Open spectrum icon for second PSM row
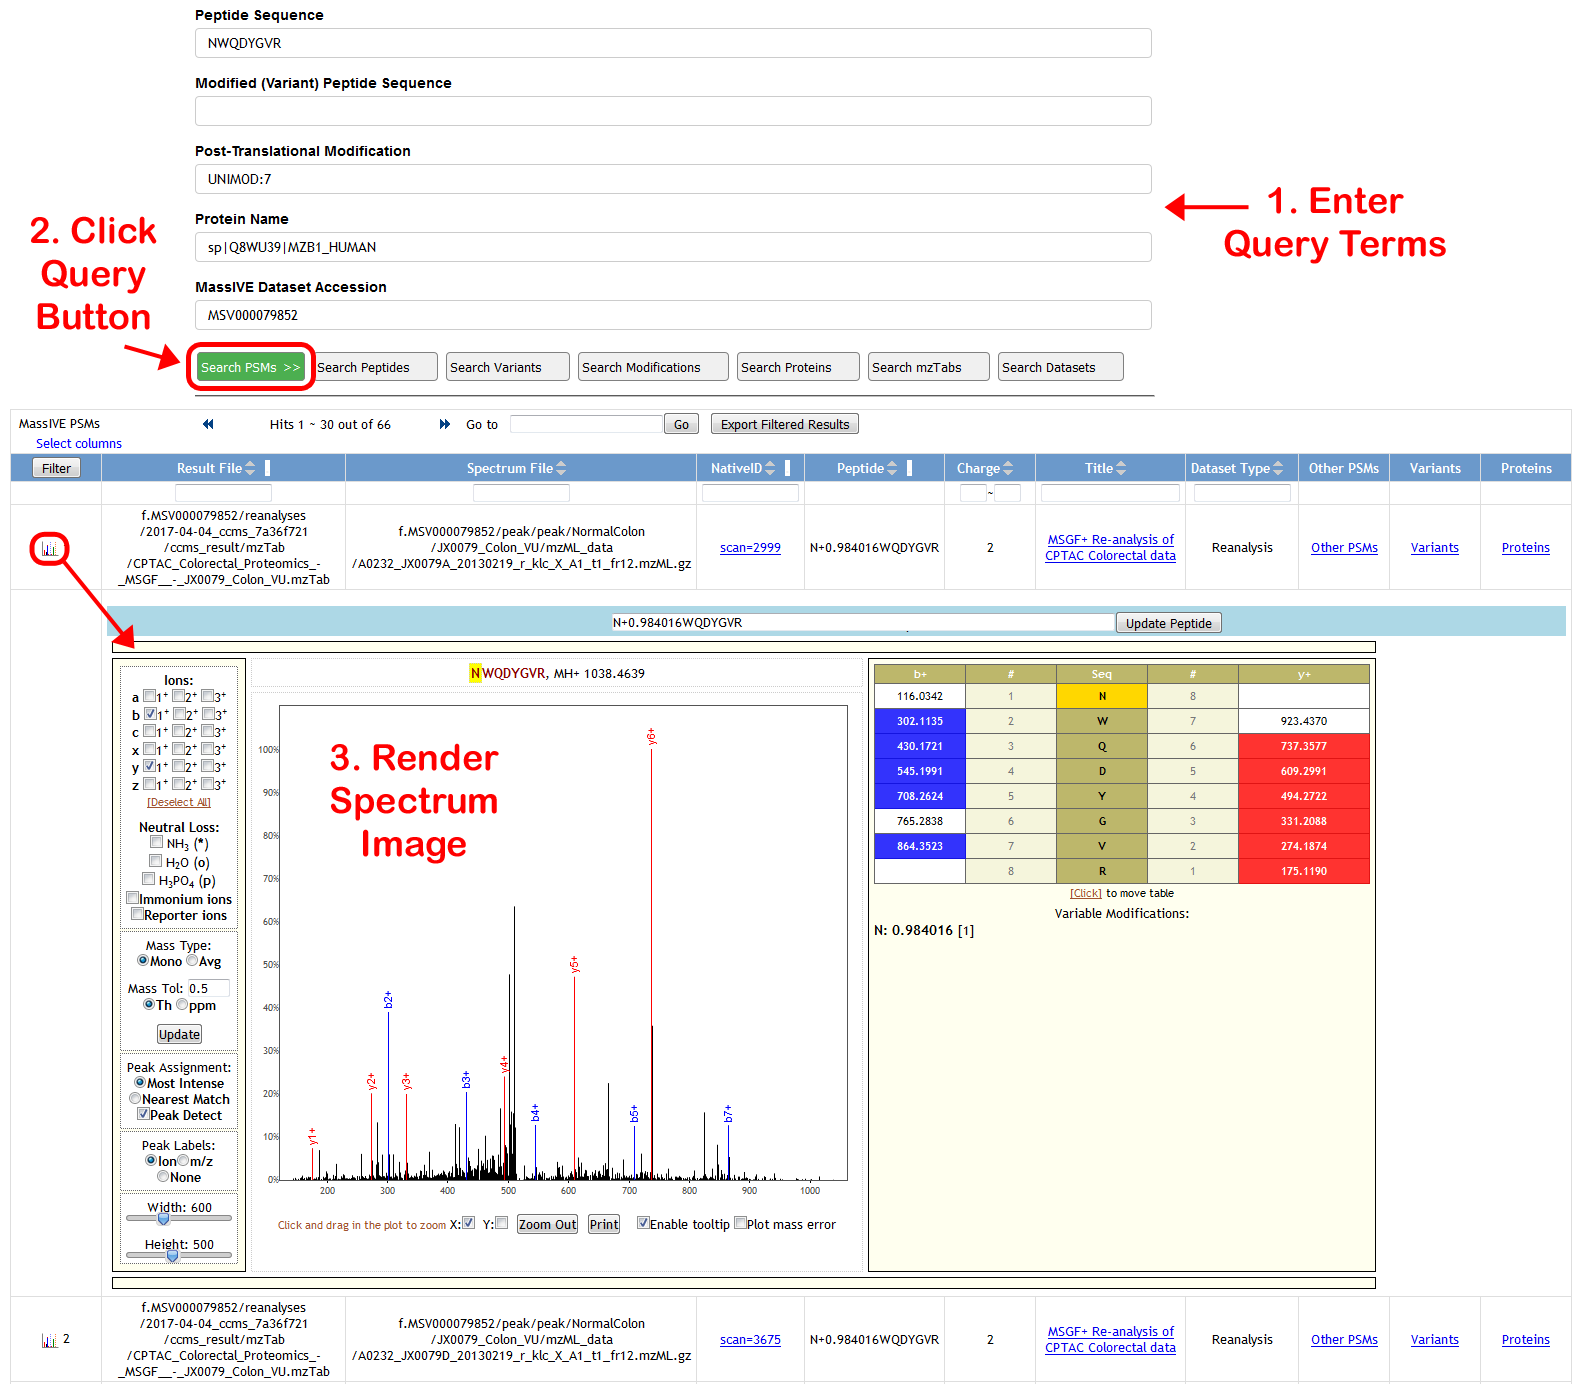1572x1384 pixels. tap(49, 1340)
